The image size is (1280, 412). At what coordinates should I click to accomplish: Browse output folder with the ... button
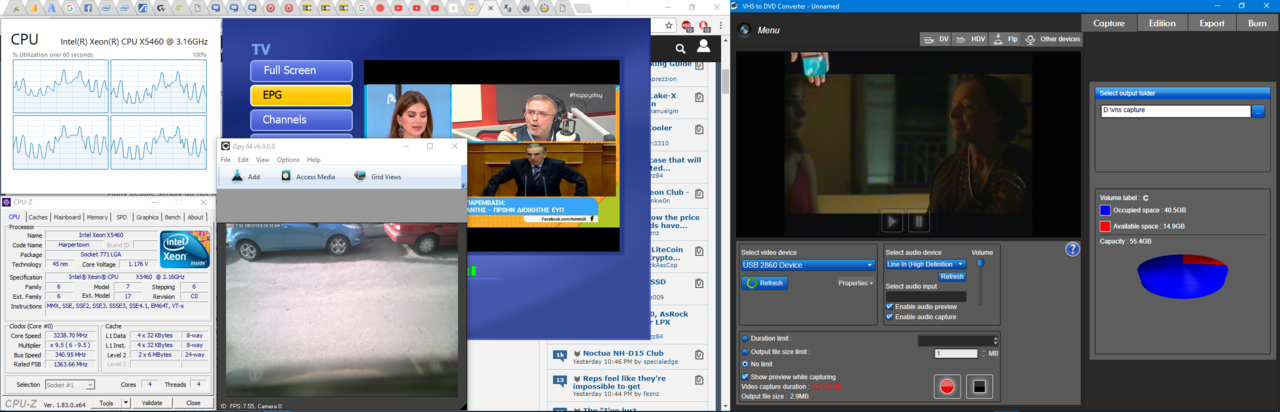(1258, 111)
